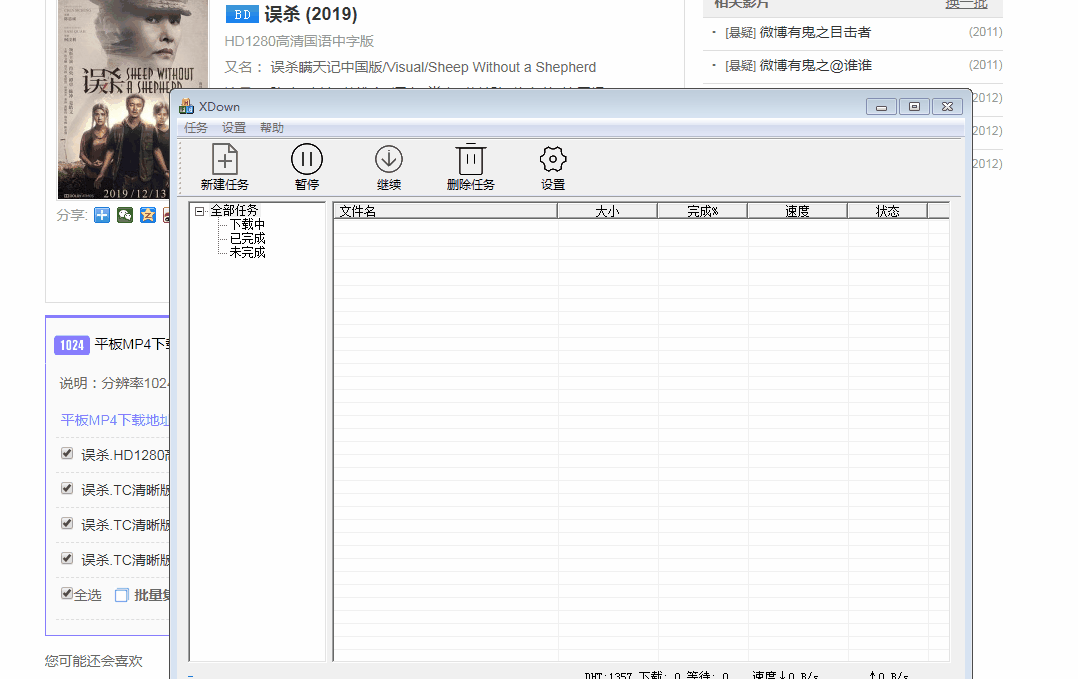Toggle the 全选 select-all checkbox
Viewport: 1078px width, 679px height.
point(64,593)
